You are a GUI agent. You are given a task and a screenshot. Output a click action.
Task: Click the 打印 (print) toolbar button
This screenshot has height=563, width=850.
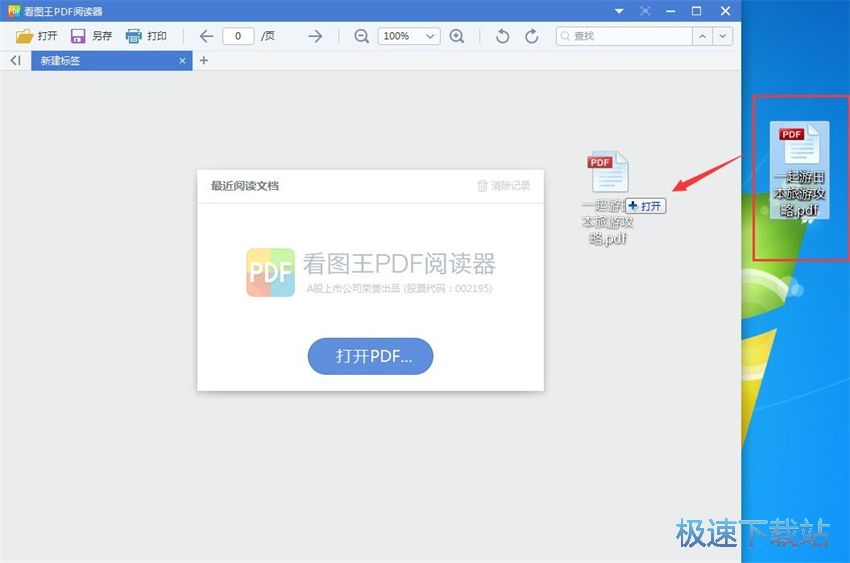pos(146,36)
